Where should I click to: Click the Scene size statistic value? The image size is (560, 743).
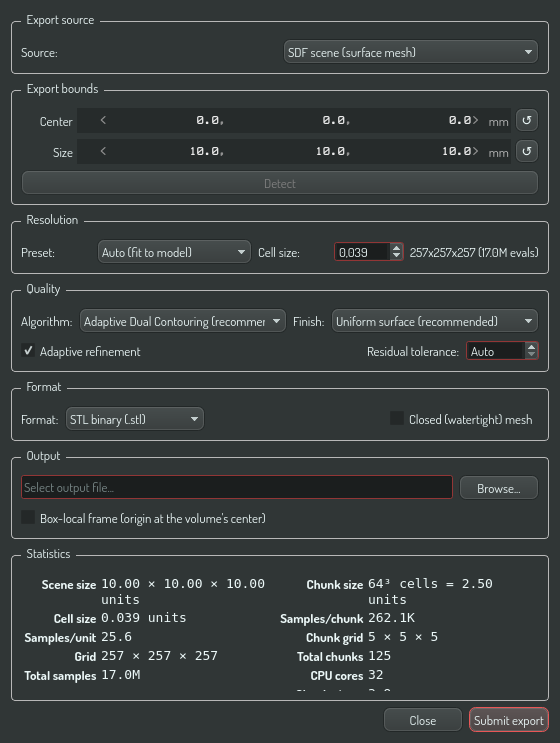[x=183, y=592]
